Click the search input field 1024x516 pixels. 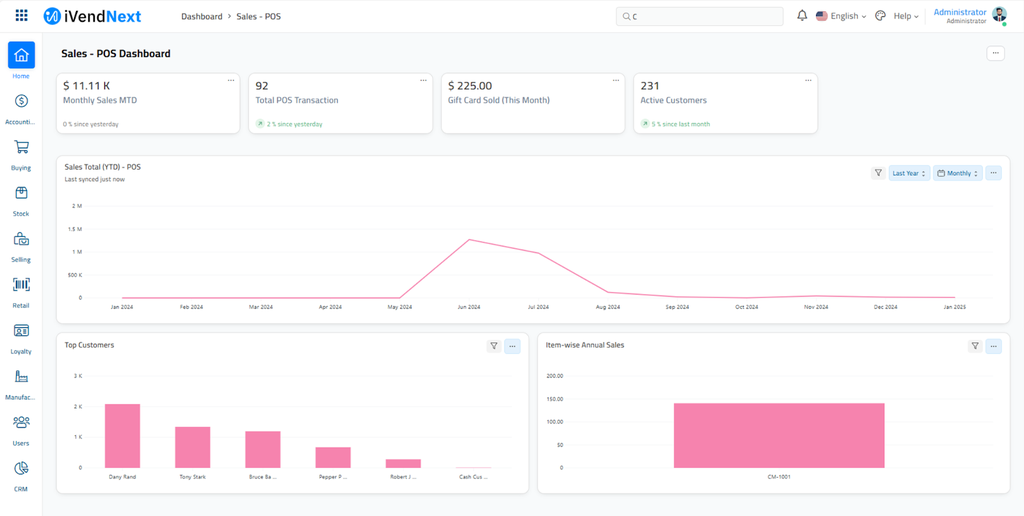(x=700, y=16)
